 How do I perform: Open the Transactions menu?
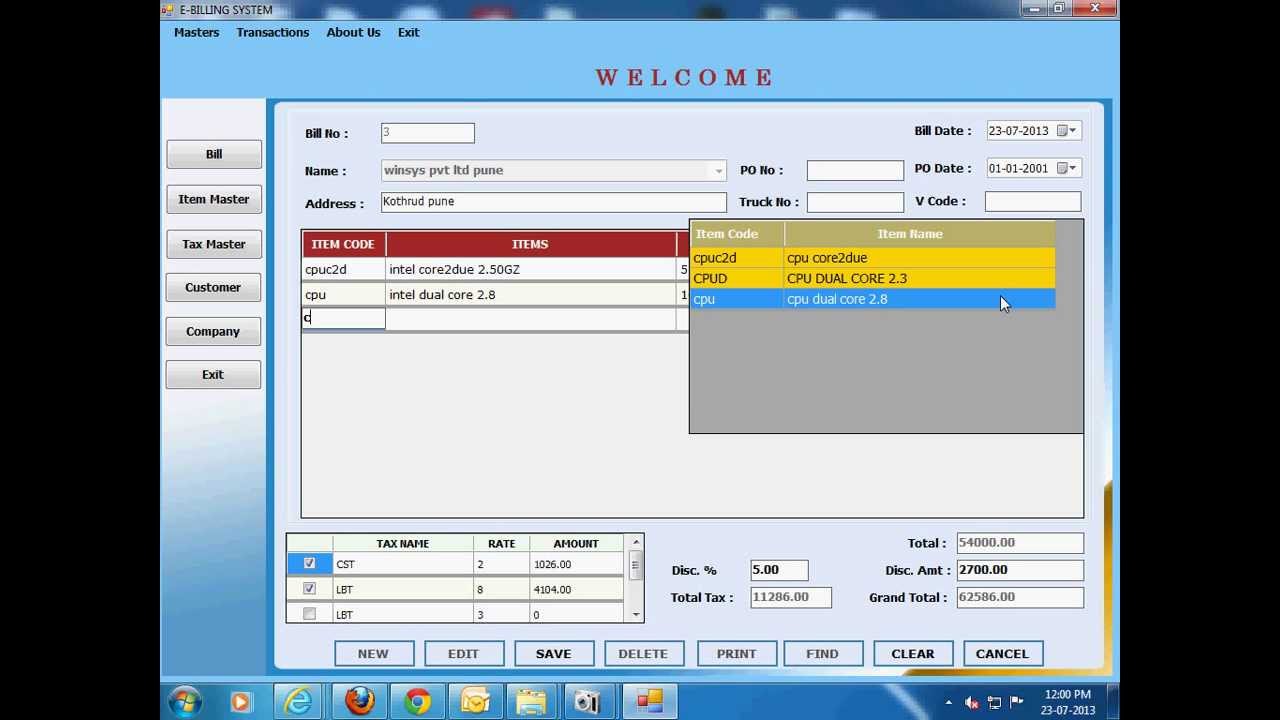(x=273, y=32)
